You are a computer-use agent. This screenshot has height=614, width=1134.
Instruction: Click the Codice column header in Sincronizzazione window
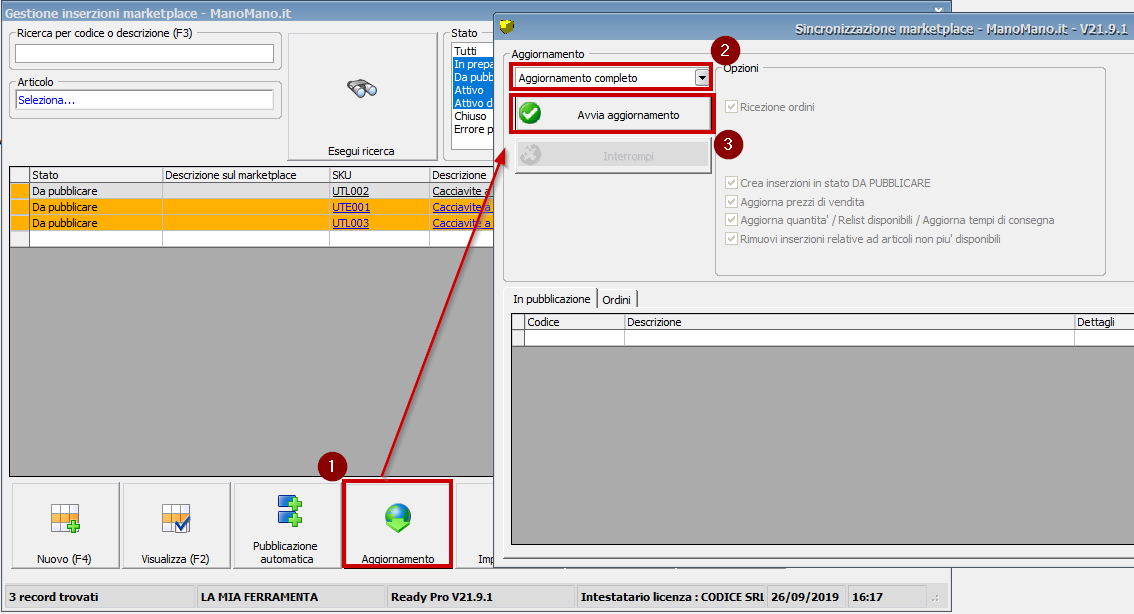click(575, 322)
